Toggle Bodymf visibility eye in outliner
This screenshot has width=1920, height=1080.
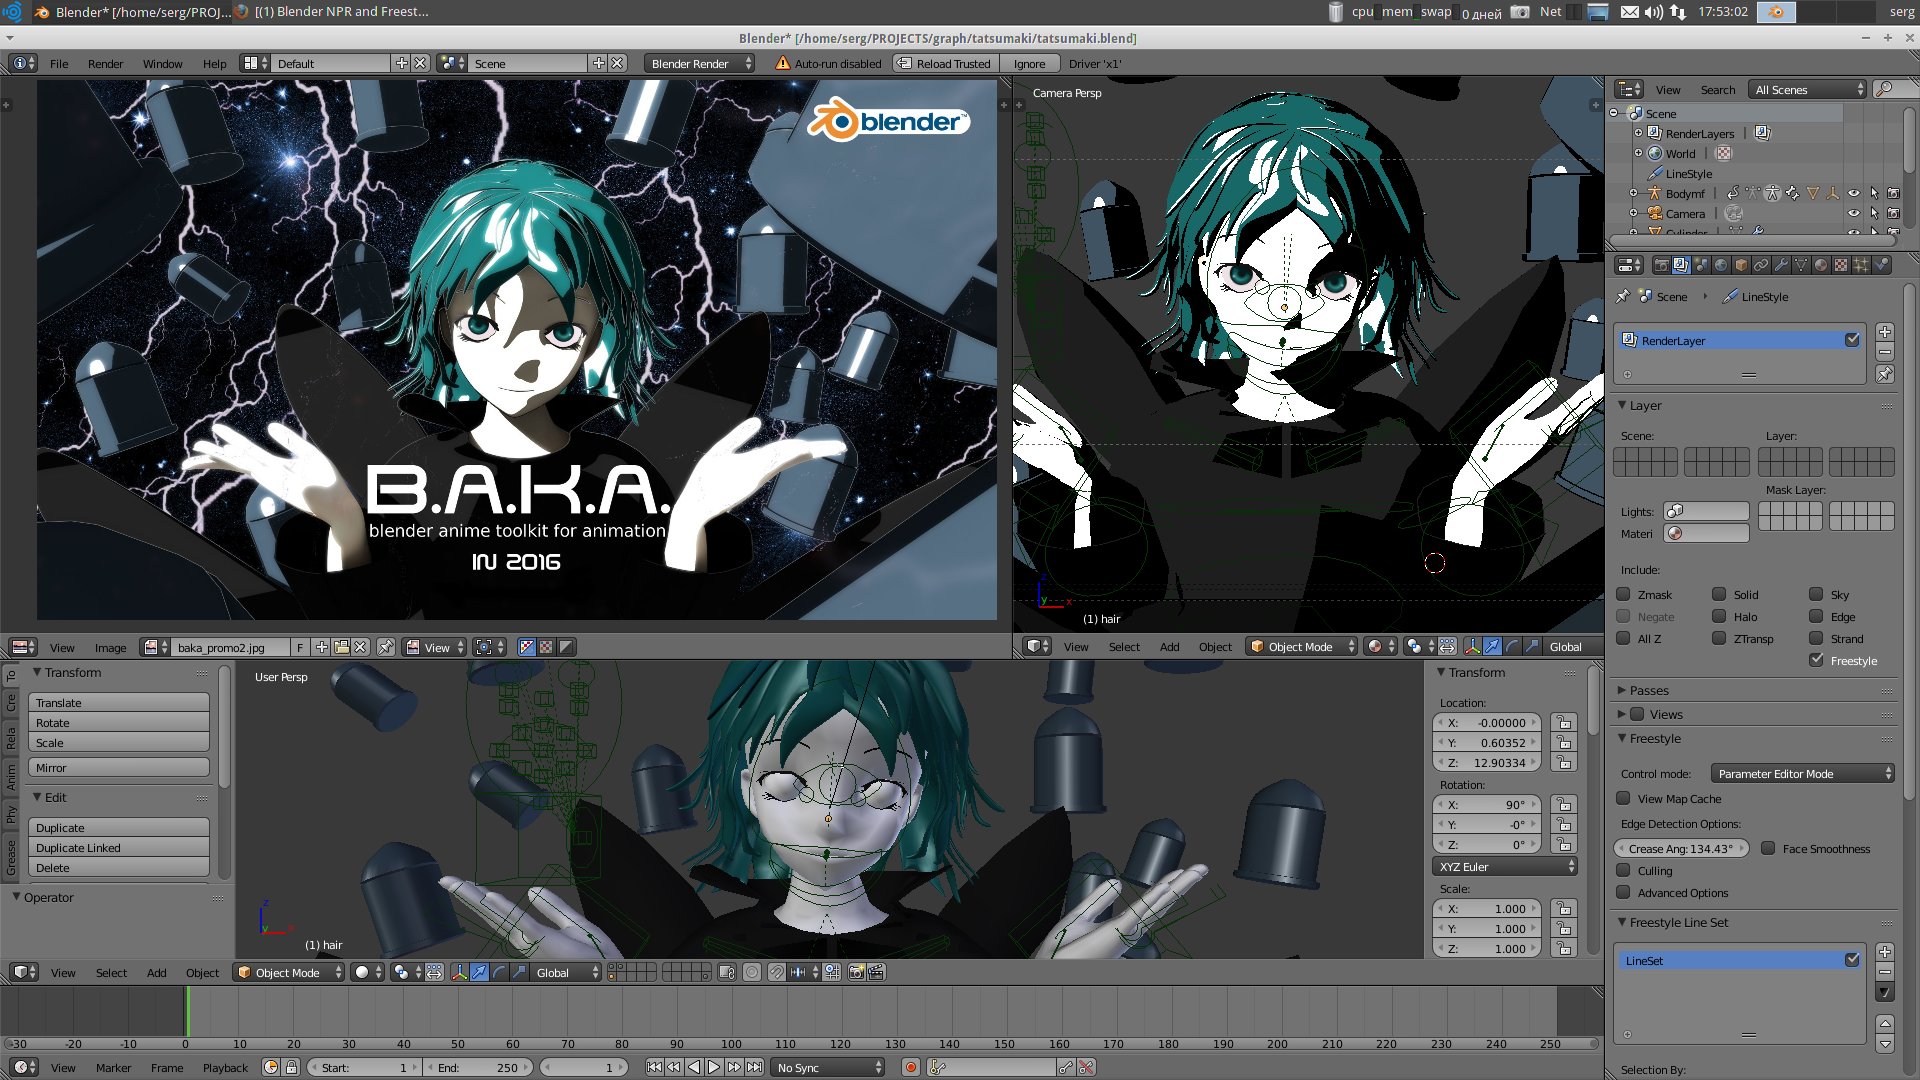(1854, 193)
